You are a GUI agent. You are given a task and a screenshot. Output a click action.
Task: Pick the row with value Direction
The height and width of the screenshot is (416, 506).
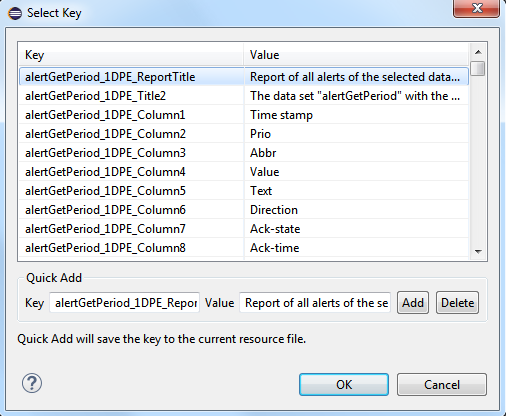tap(244, 210)
